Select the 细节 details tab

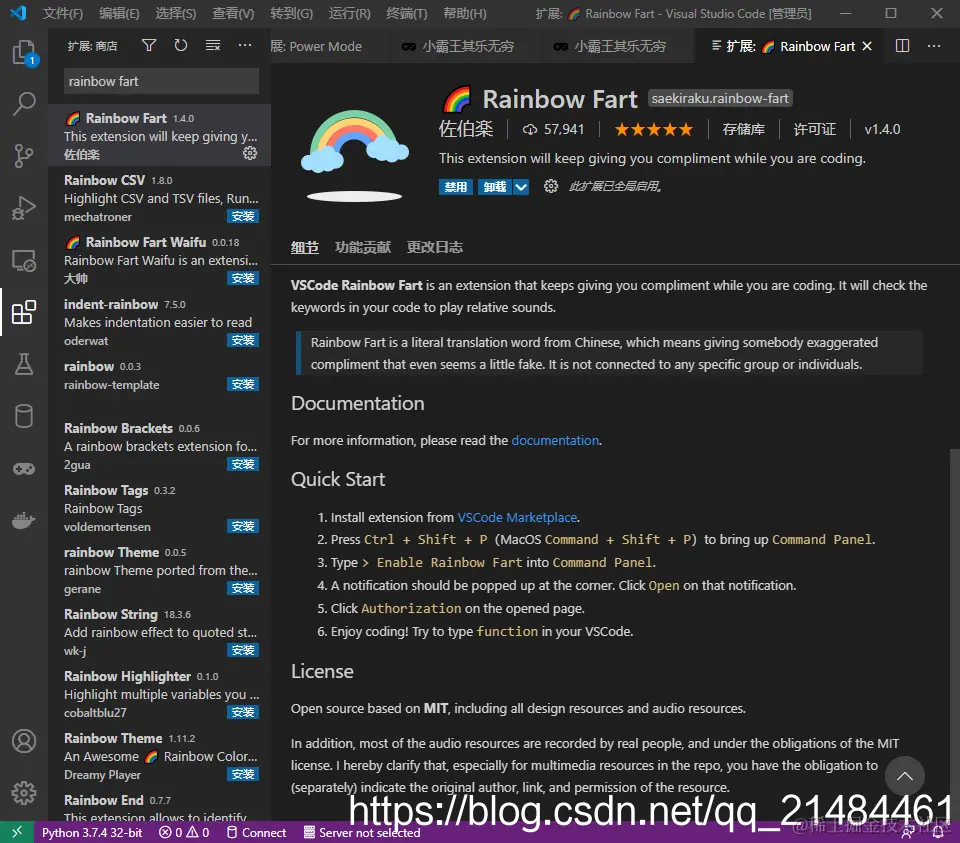coord(305,247)
